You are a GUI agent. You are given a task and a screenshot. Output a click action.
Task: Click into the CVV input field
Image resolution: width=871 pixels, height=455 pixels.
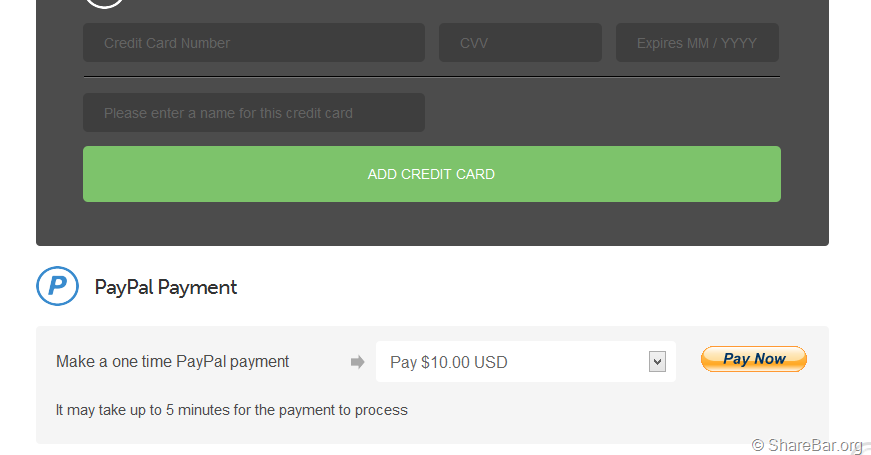[x=520, y=43]
